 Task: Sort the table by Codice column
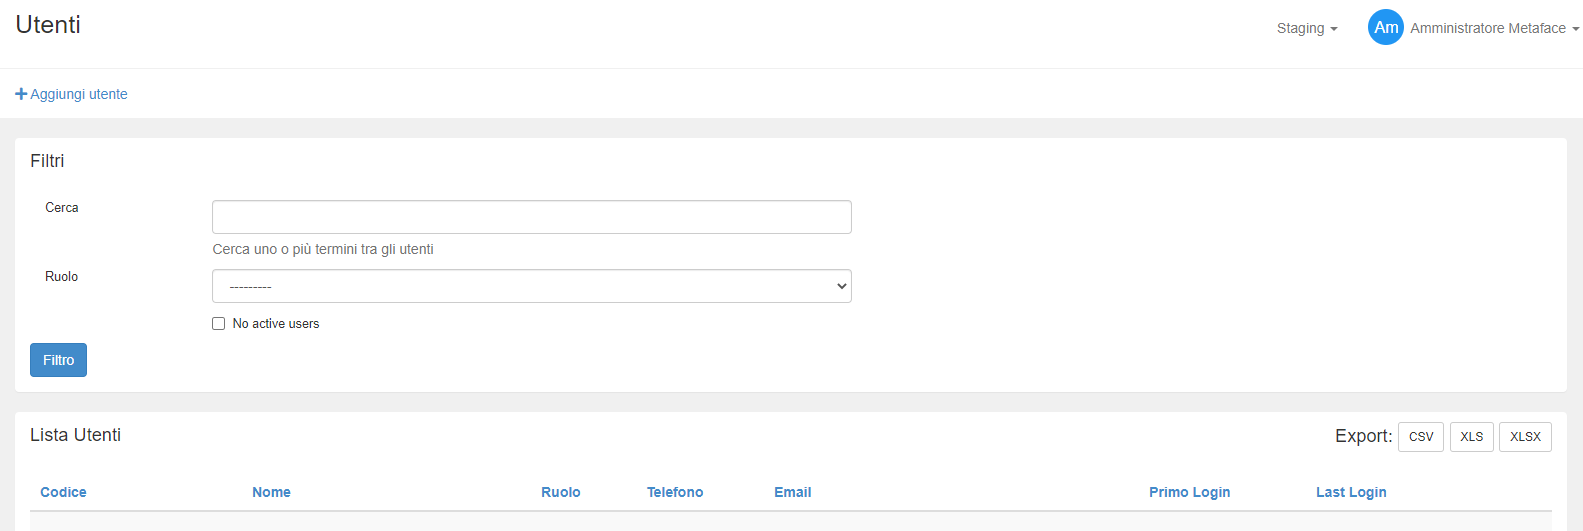tap(63, 492)
